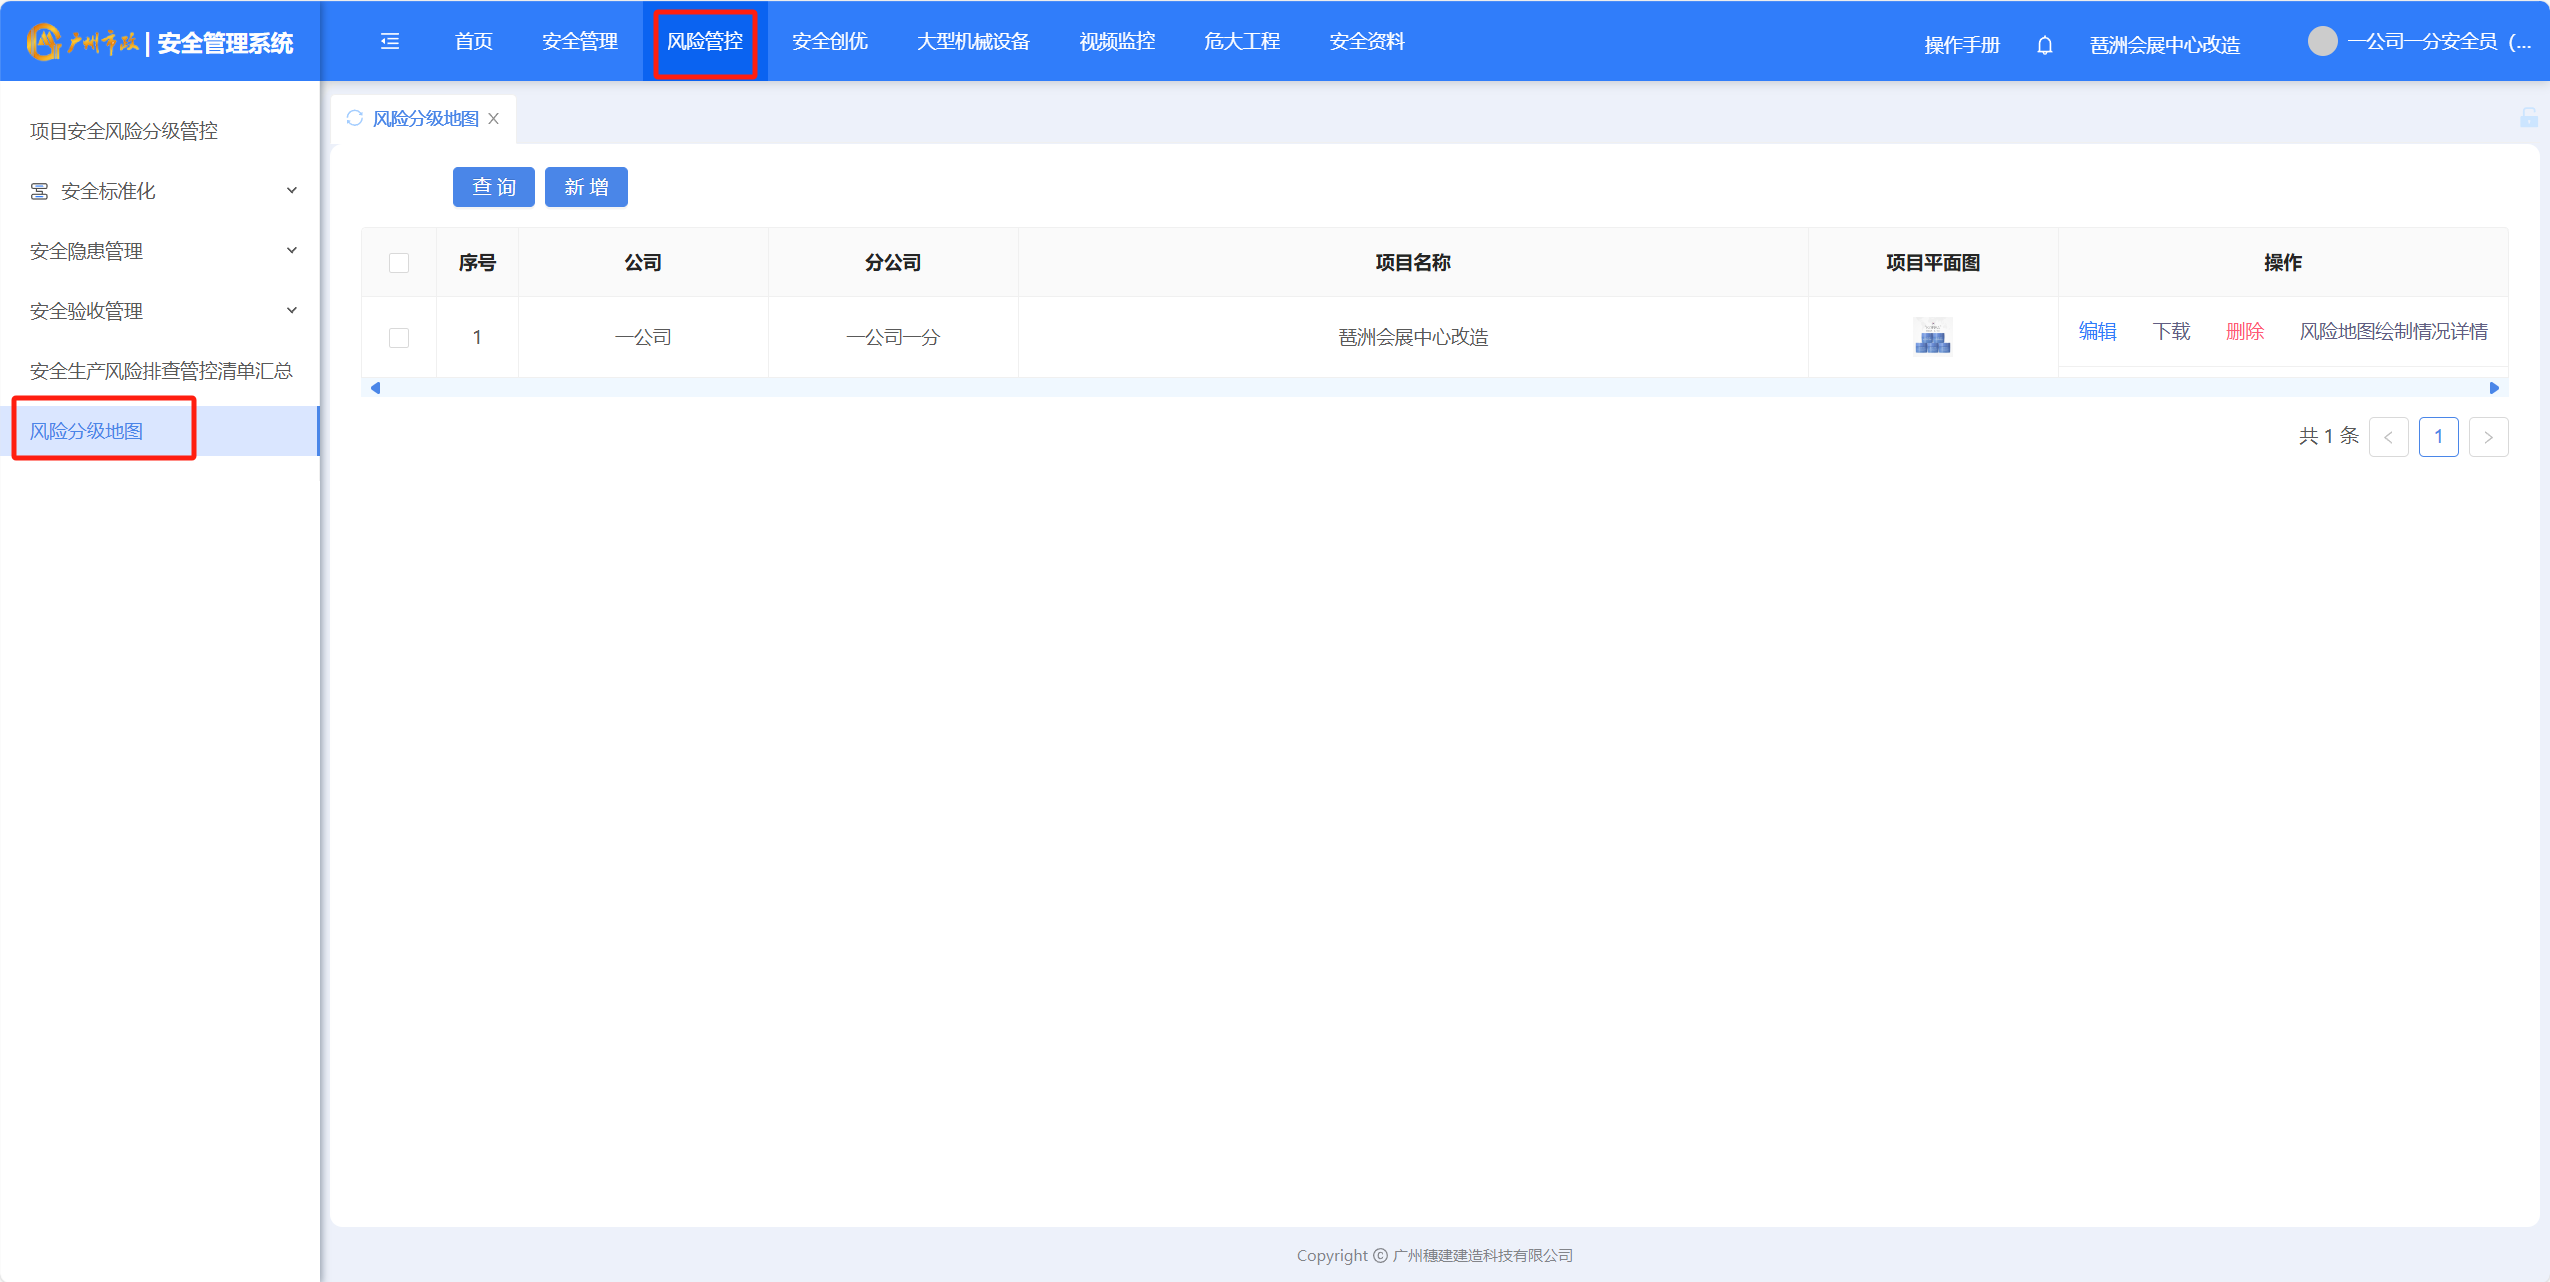Click the sidebar collapse menu icon

(x=390, y=42)
